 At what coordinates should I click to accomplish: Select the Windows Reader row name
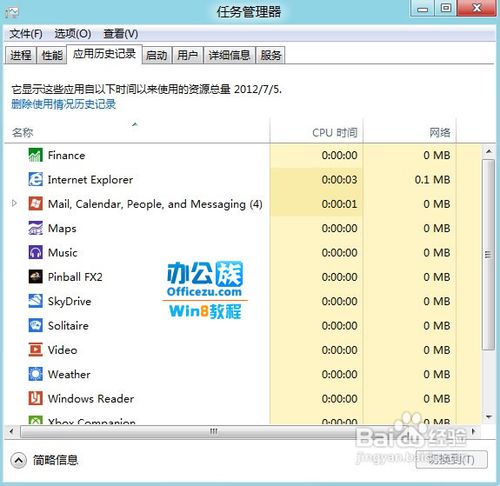coord(91,399)
